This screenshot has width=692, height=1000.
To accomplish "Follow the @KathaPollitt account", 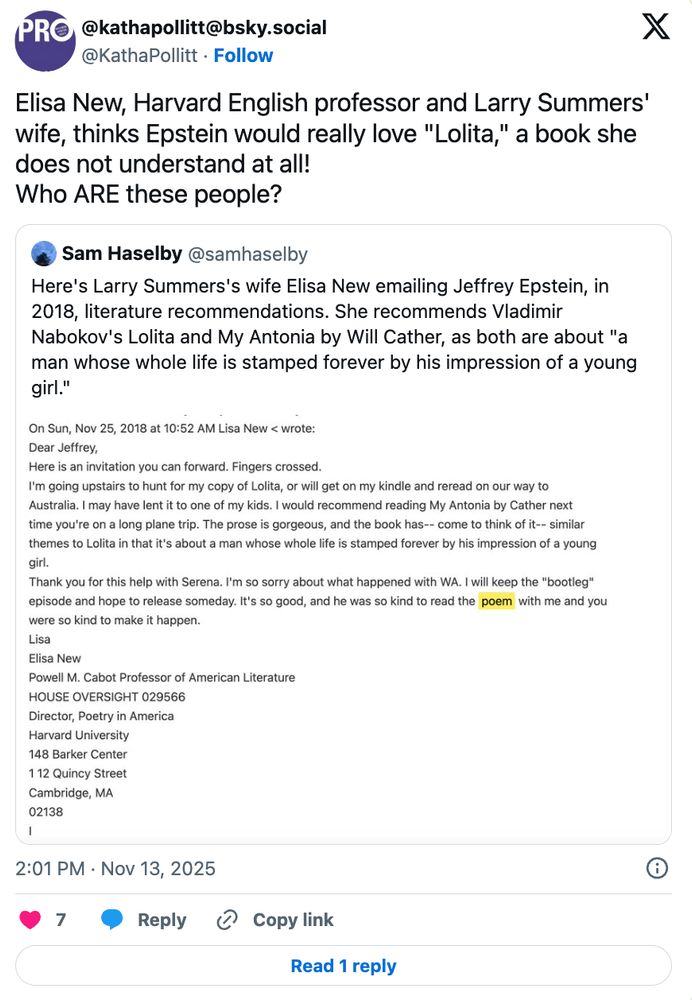I will tap(243, 56).
